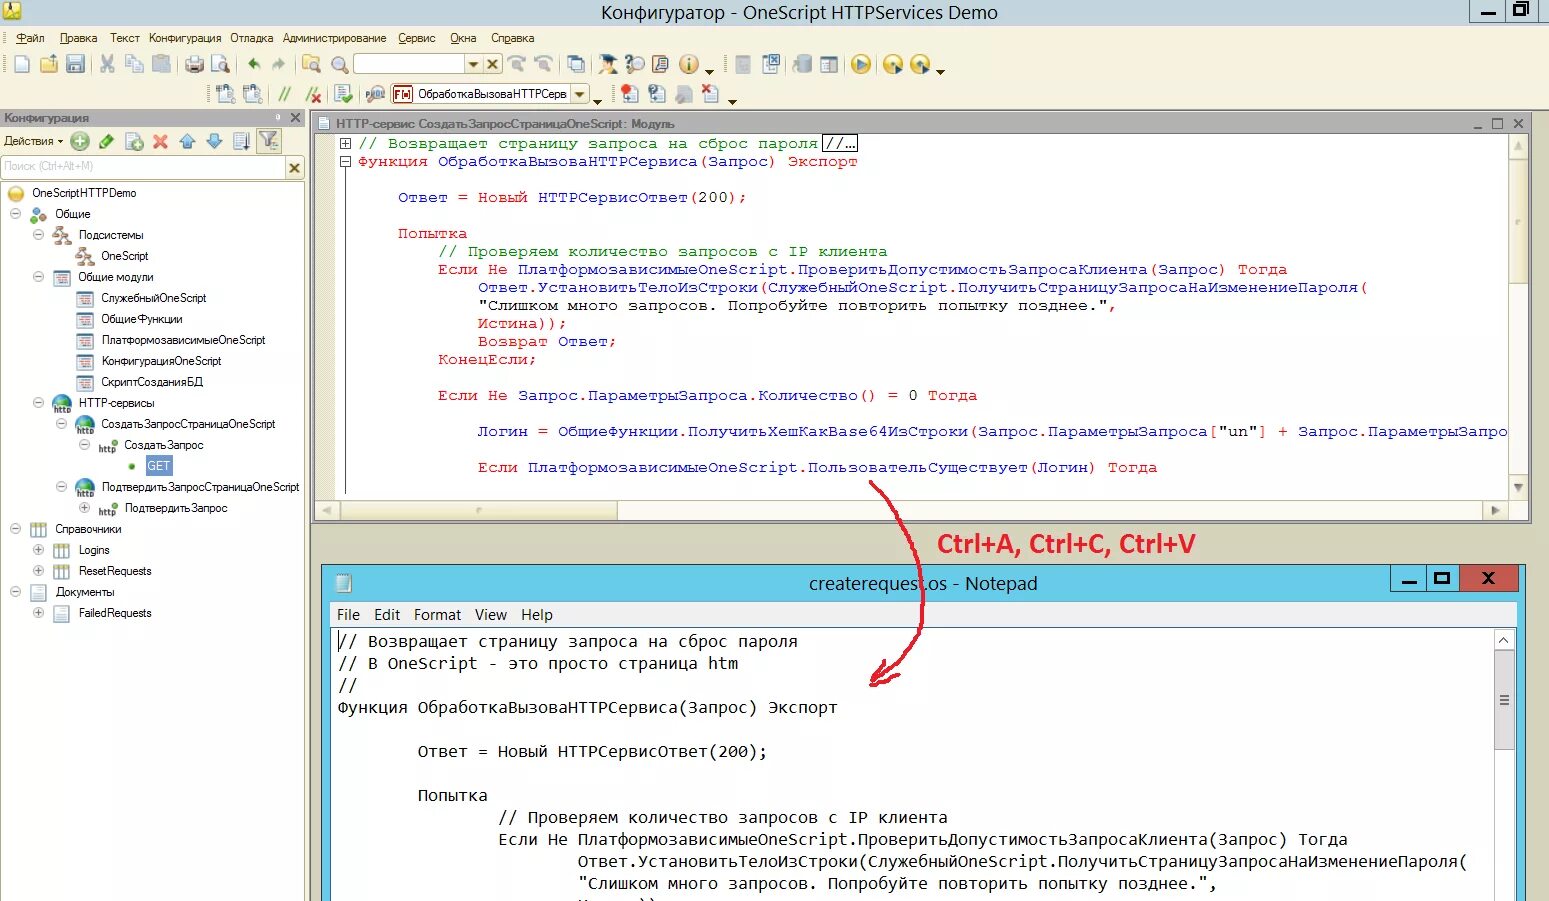Viewport: 1549px width, 901px height.
Task: Open the Конфигурация menu
Action: (x=185, y=38)
